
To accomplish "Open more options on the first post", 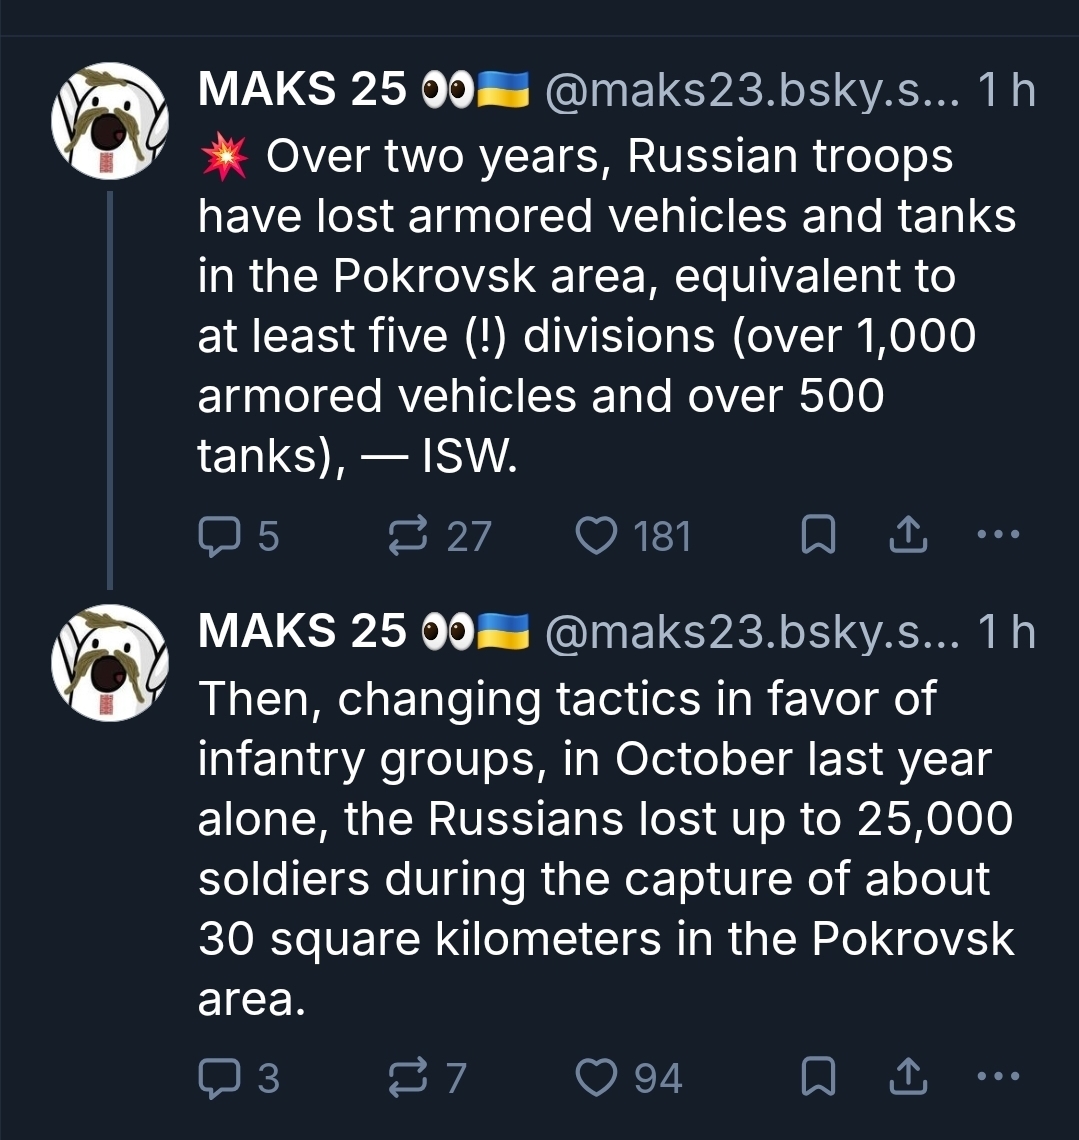I will click(x=997, y=535).
